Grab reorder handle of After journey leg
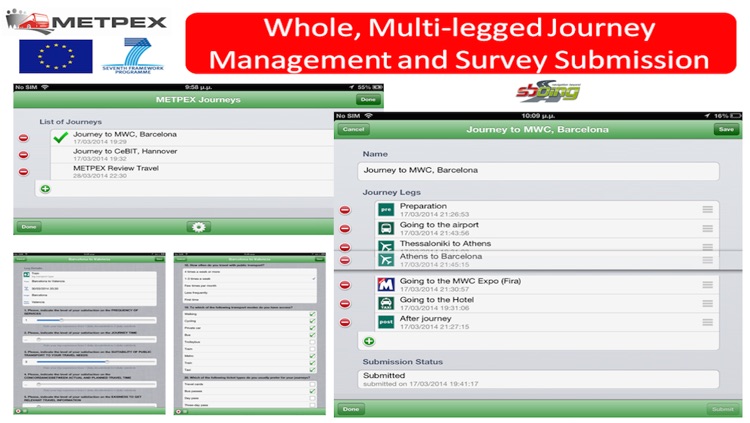 (x=708, y=322)
